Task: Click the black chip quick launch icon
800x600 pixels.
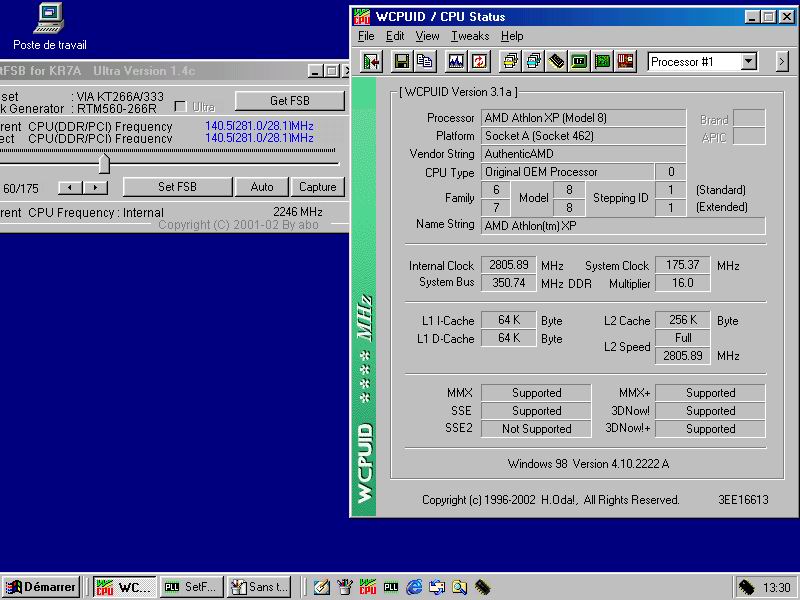Action: point(483,587)
